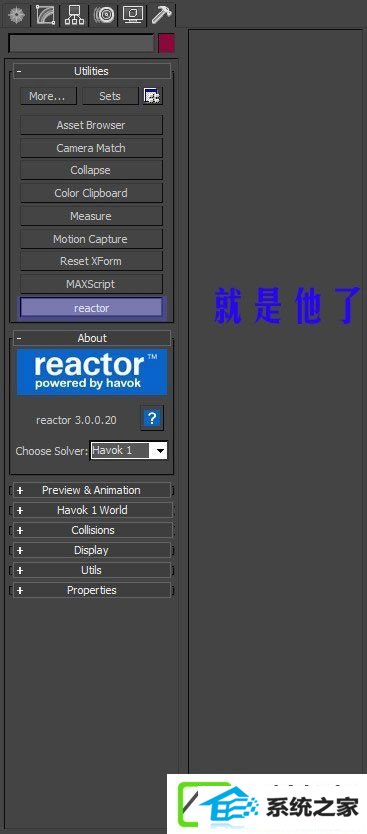
Task: Open the Hierarchy panel tab
Action: [74, 14]
